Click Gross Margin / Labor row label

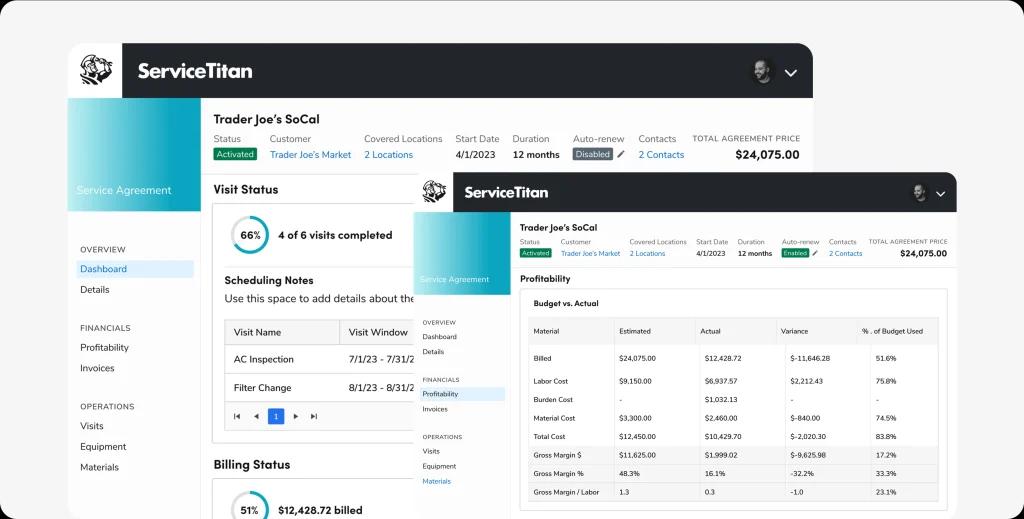[x=566, y=492]
